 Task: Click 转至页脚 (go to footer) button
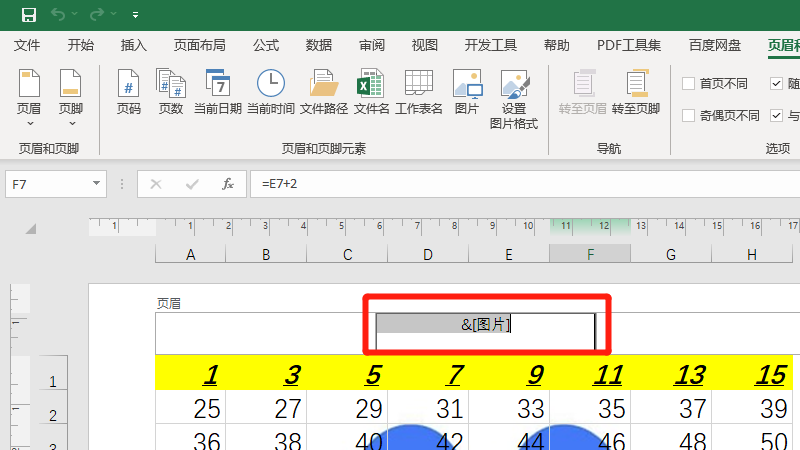click(635, 91)
